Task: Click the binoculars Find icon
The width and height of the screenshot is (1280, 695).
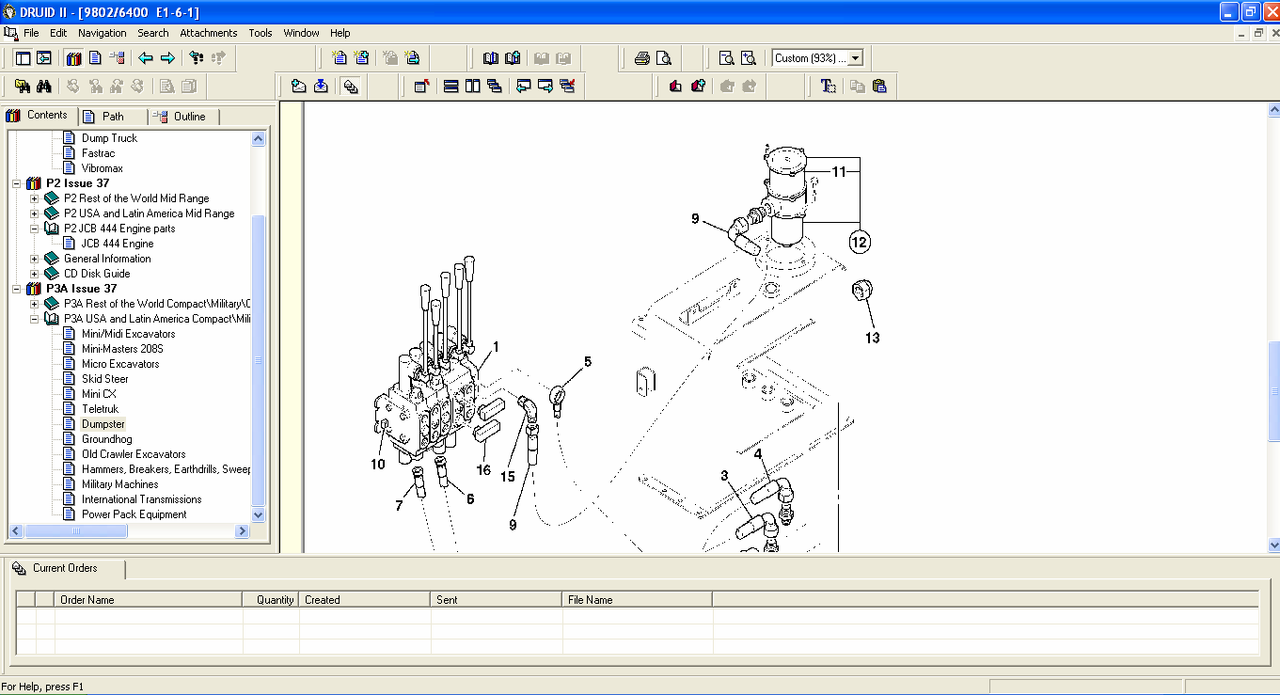Action: click(x=44, y=86)
